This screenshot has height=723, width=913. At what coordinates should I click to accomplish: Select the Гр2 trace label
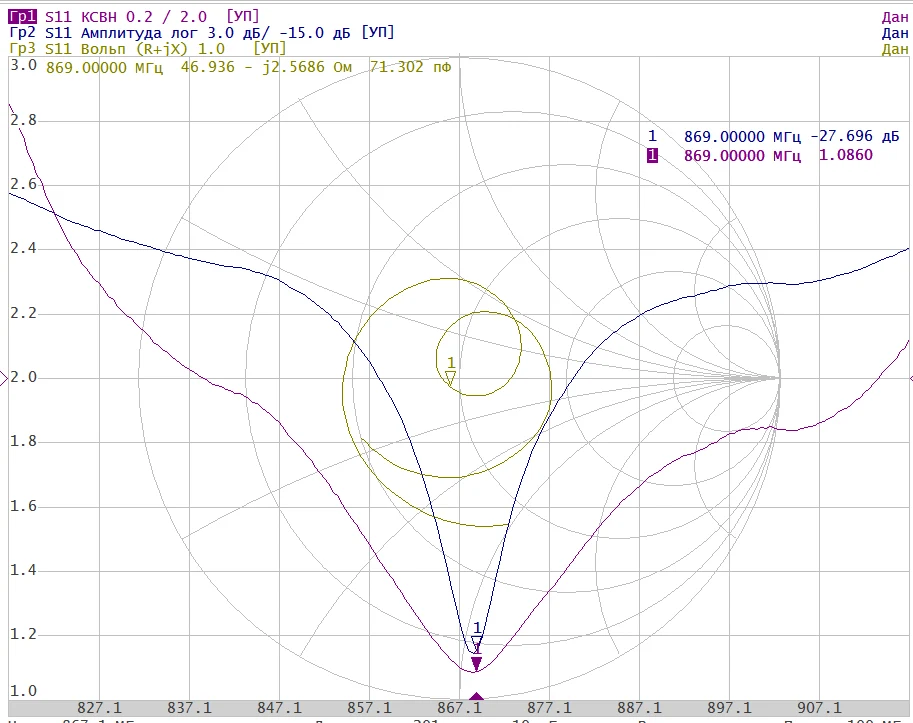pos(20,33)
